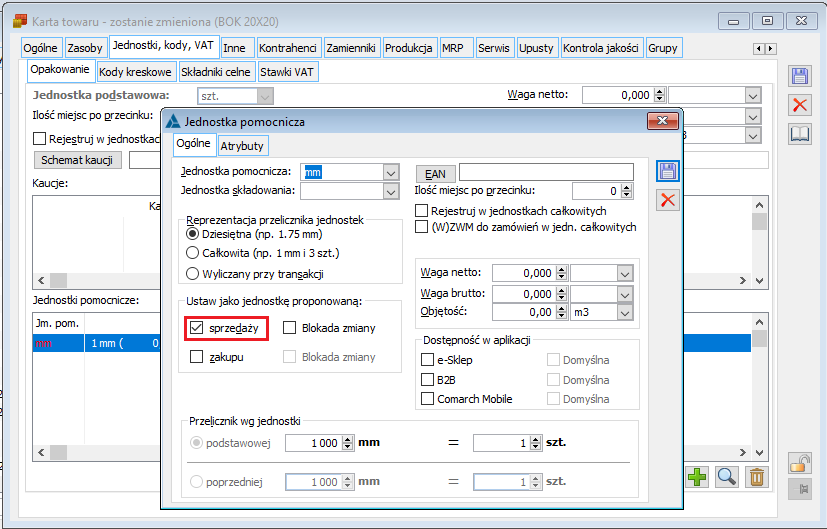Click the magnifier preview icon
Viewport: 827px width, 529px height.
click(727, 478)
